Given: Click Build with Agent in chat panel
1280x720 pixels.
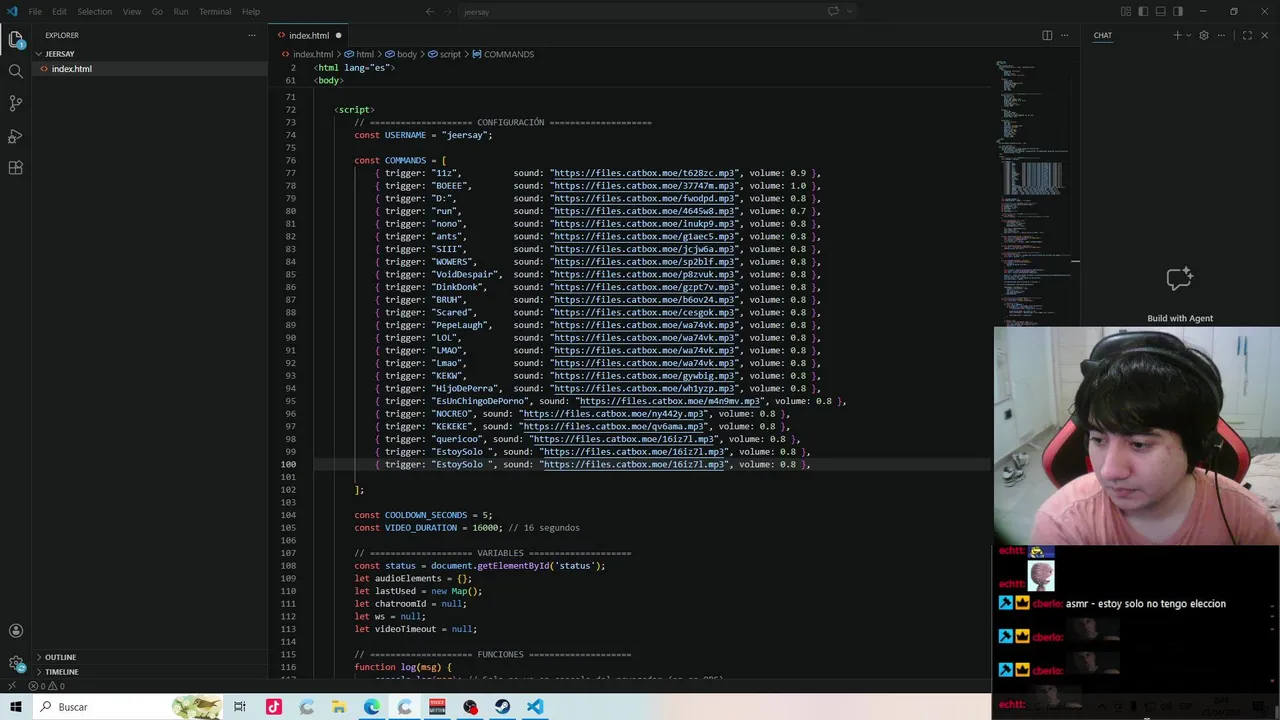Looking at the screenshot, I should (x=1180, y=318).
